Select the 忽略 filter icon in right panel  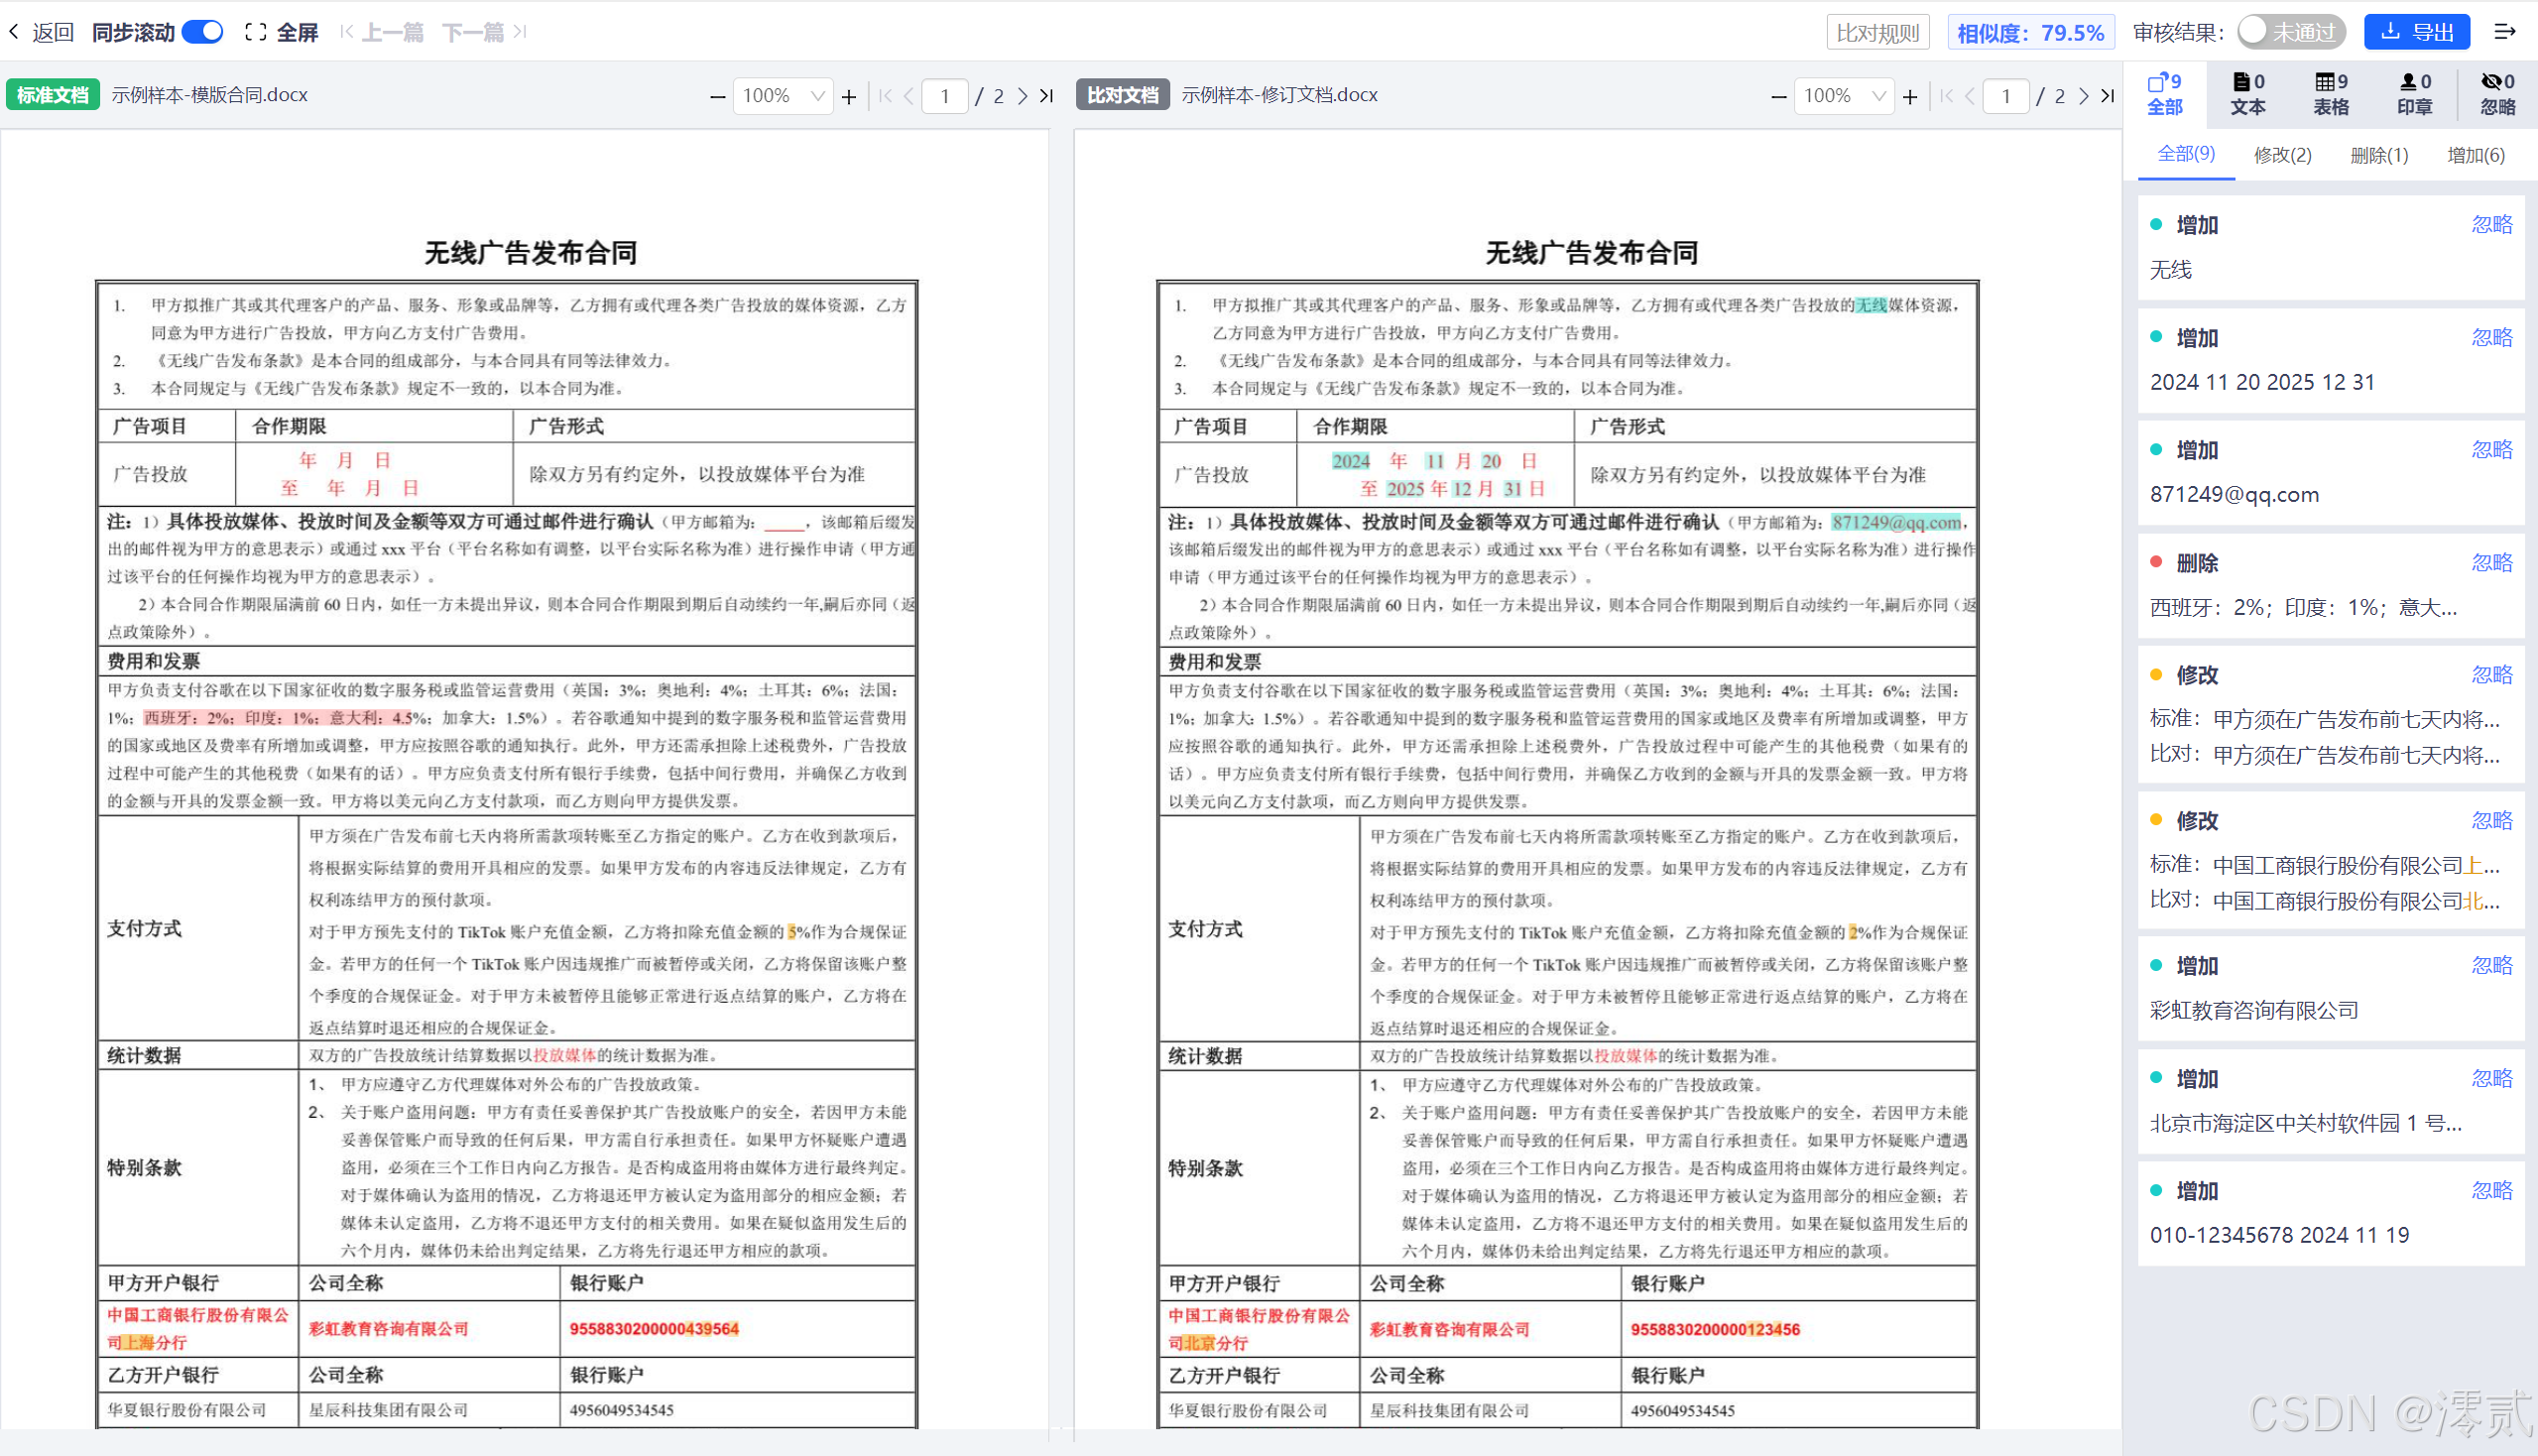[x=2497, y=93]
